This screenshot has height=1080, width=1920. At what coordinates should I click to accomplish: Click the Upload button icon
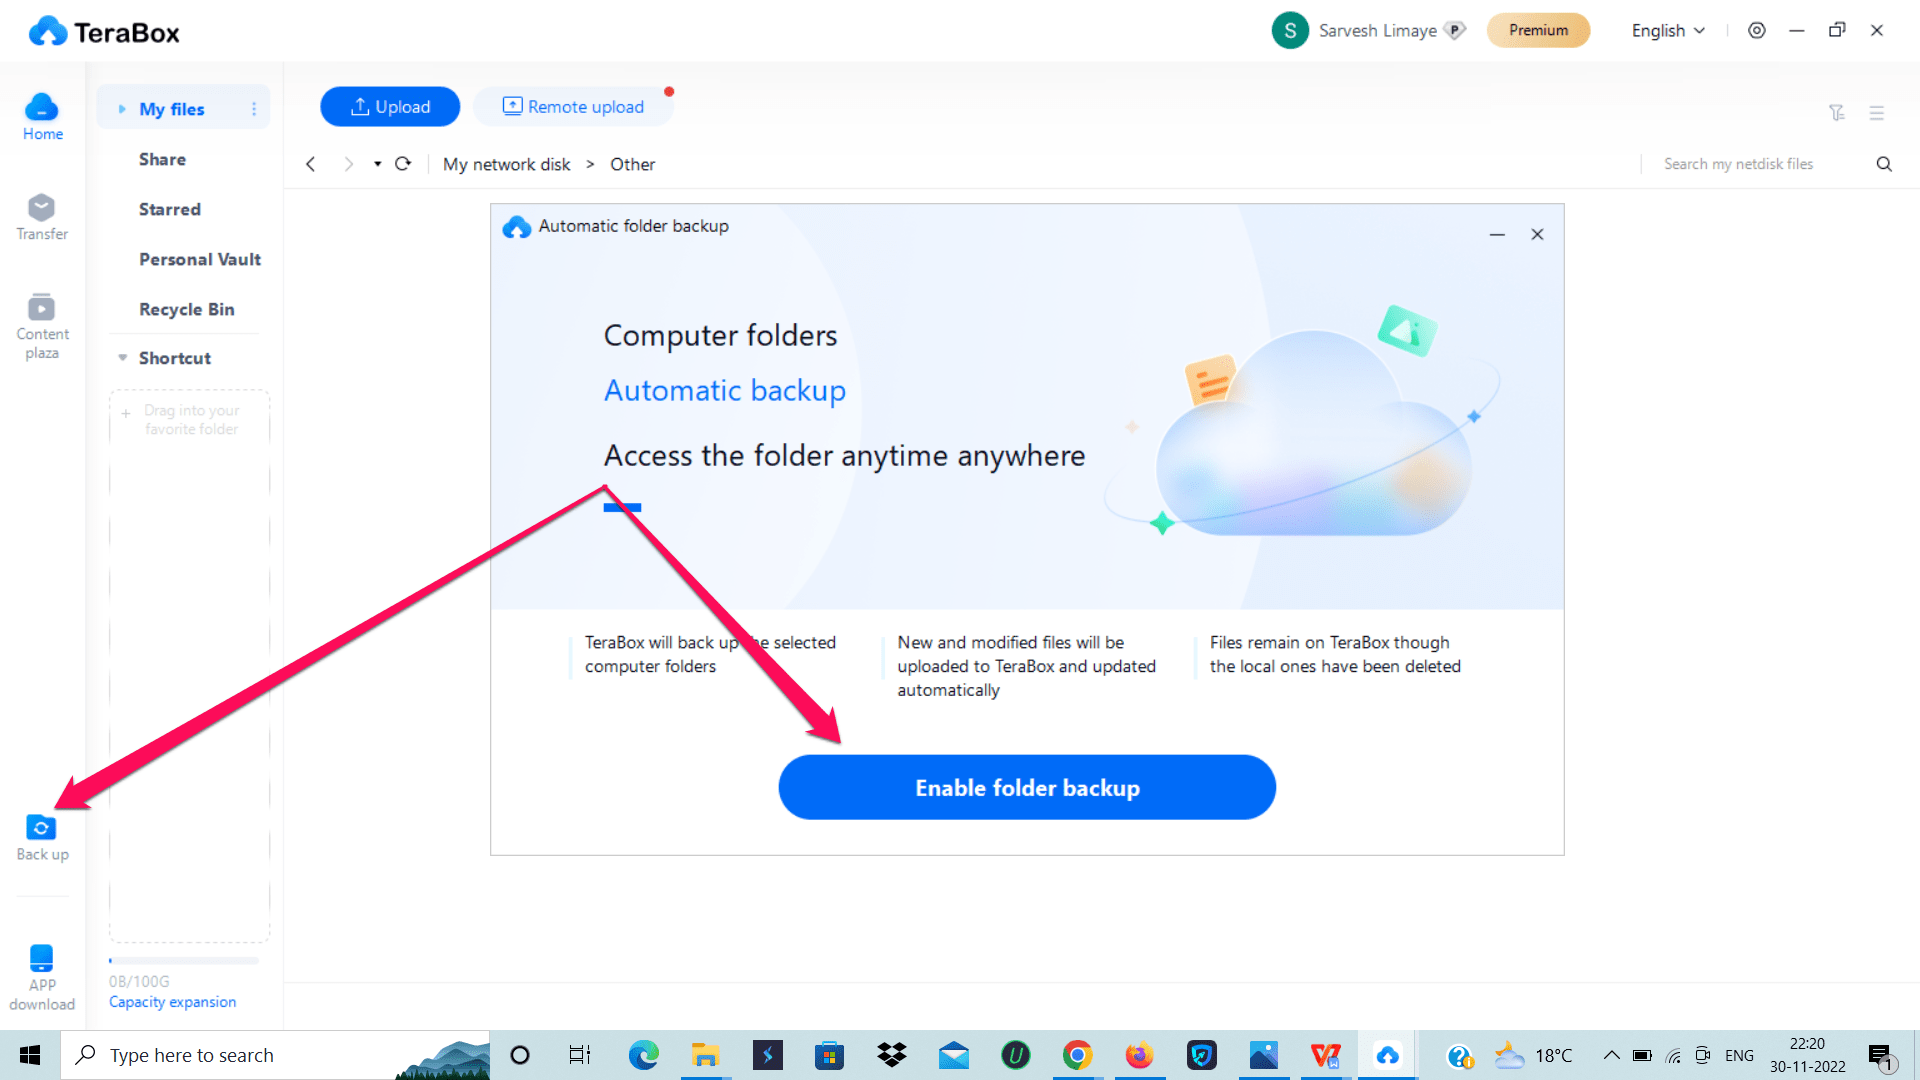pyautogui.click(x=361, y=107)
